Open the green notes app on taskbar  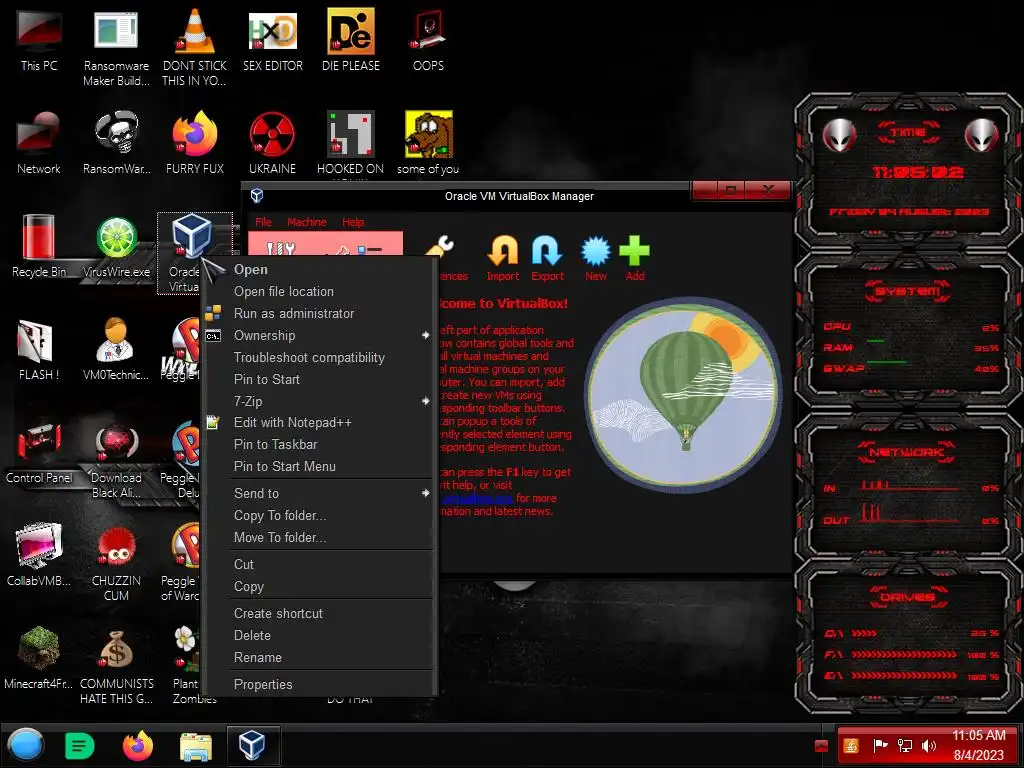tap(80, 746)
